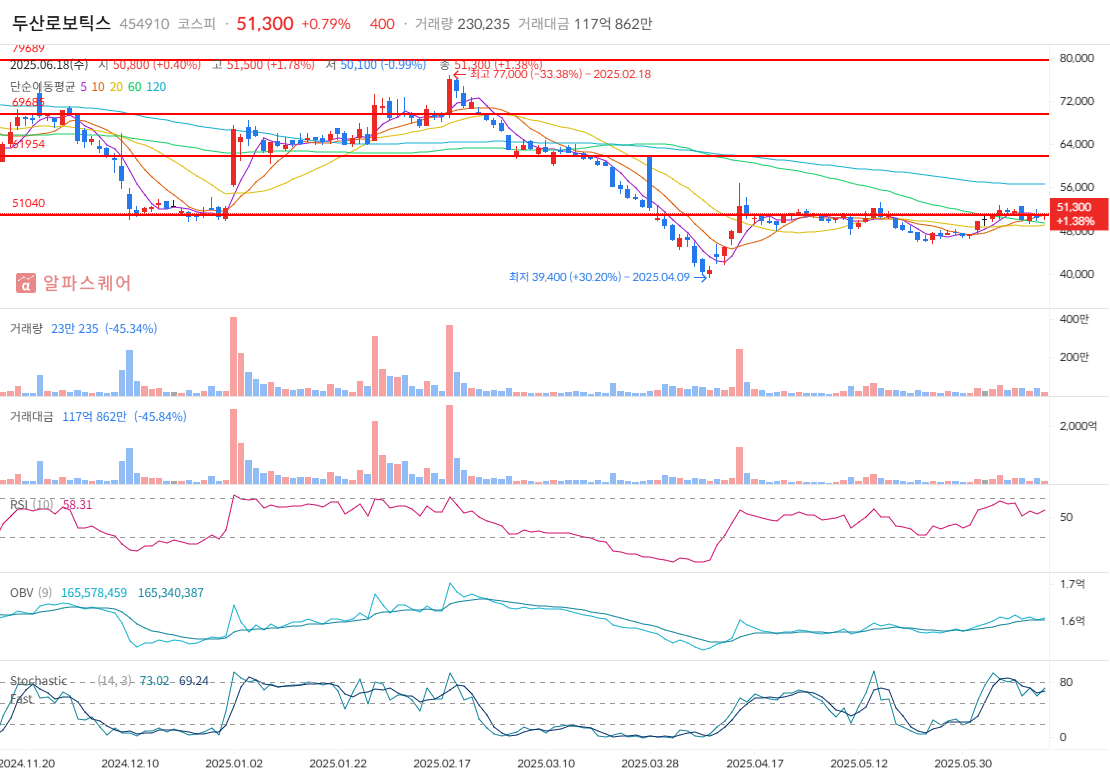Viewport: 1110px width, 778px height.
Task: Click the stock name 두산로보틱스
Action: coord(62,23)
